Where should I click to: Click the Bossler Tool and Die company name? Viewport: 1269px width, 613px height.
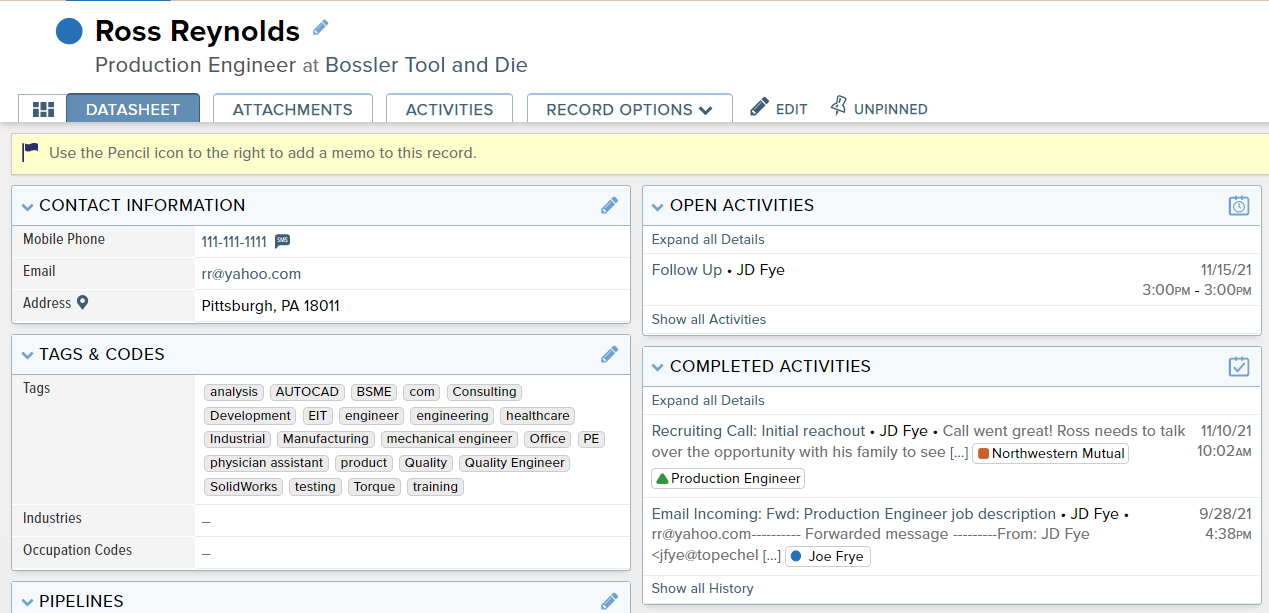(427, 65)
